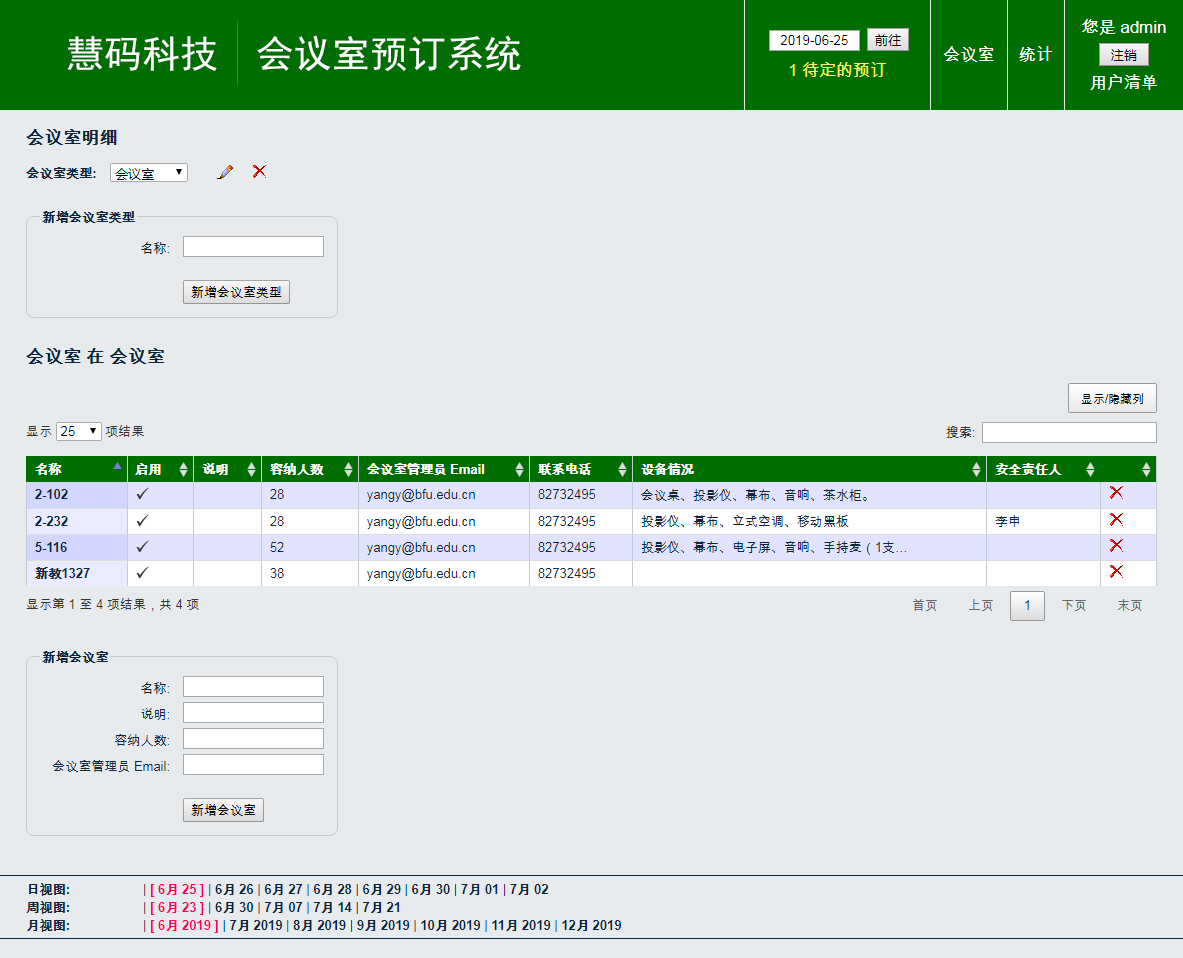Click the red X beside room type dropdown

pyautogui.click(x=259, y=171)
